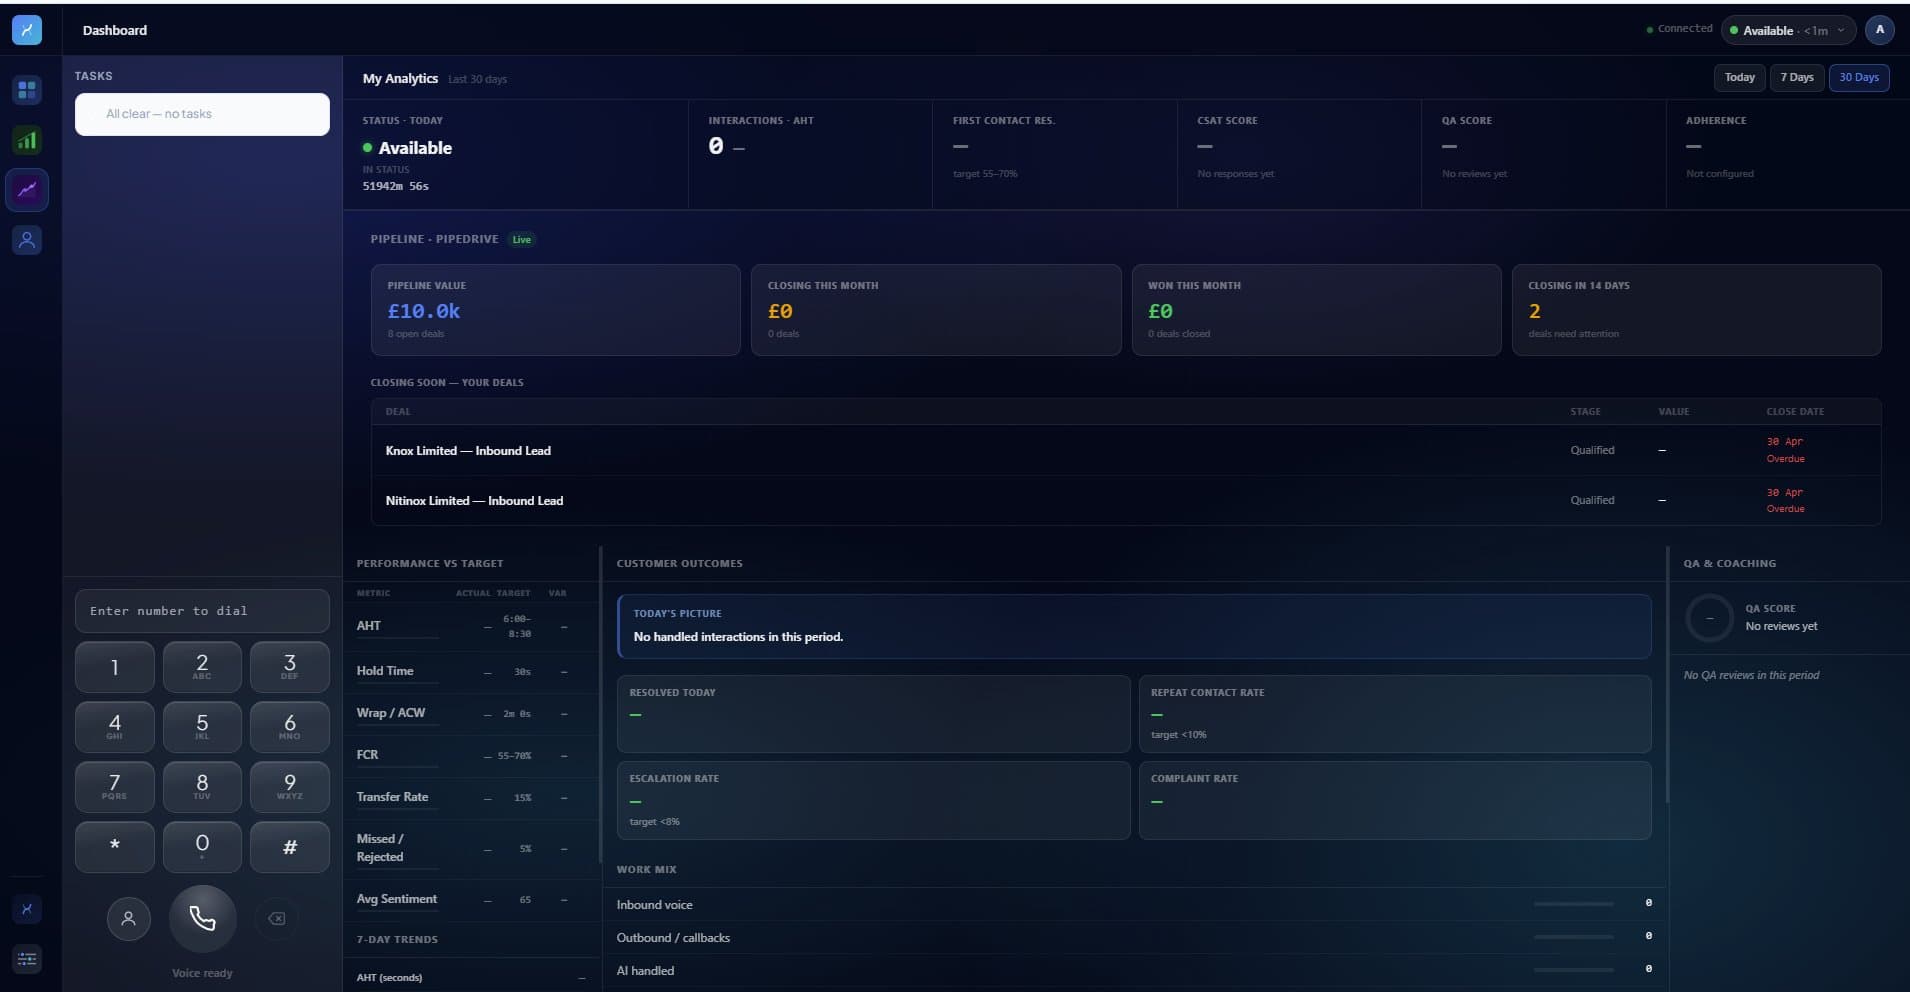
Task: Open the grid dashboard icon in sidebar
Action: click(27, 90)
